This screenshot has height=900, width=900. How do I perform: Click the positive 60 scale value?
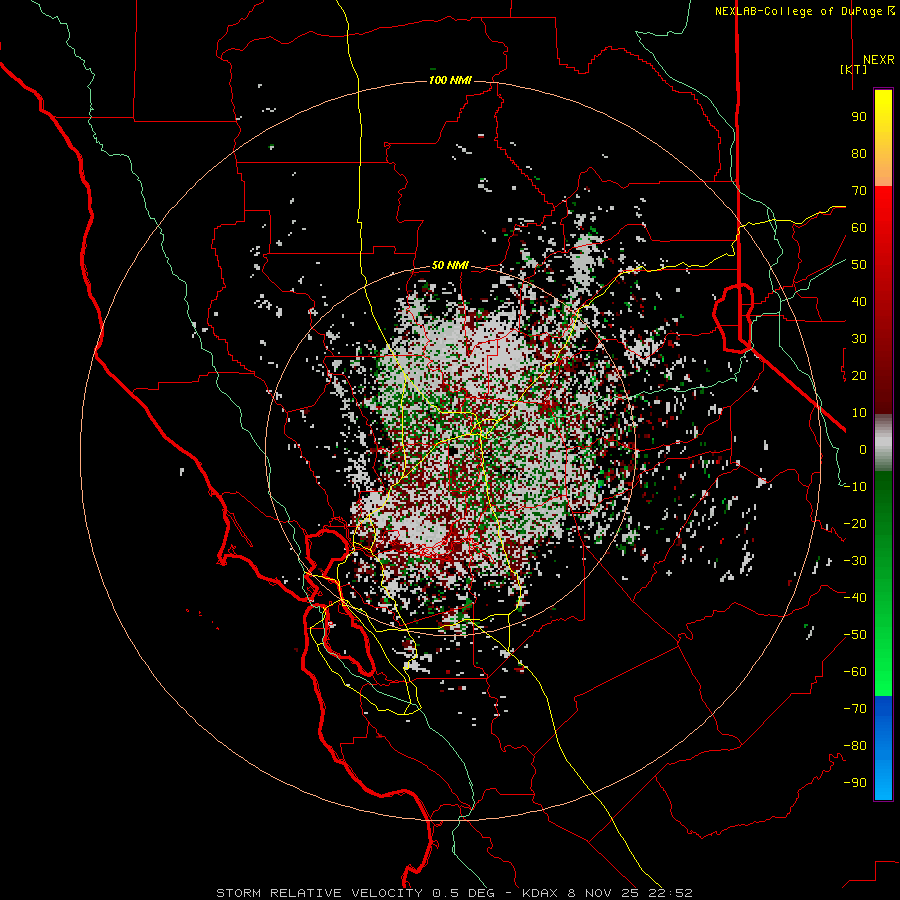click(859, 227)
